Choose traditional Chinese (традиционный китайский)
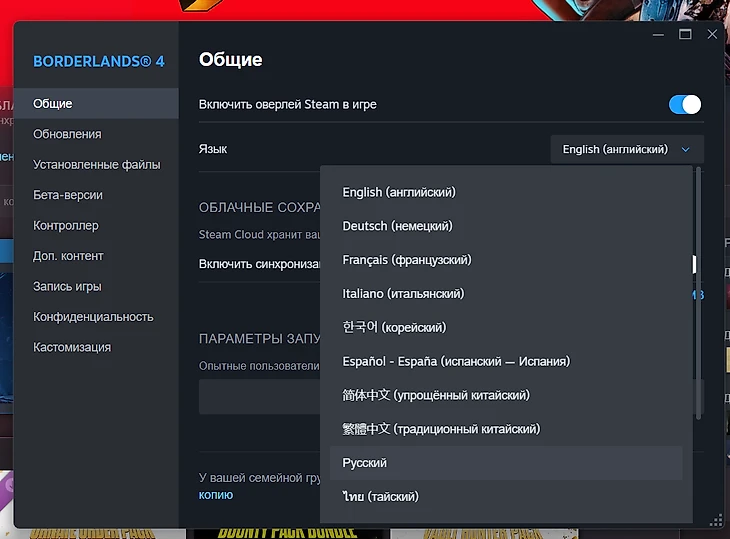The width and height of the screenshot is (730, 539). [441, 429]
